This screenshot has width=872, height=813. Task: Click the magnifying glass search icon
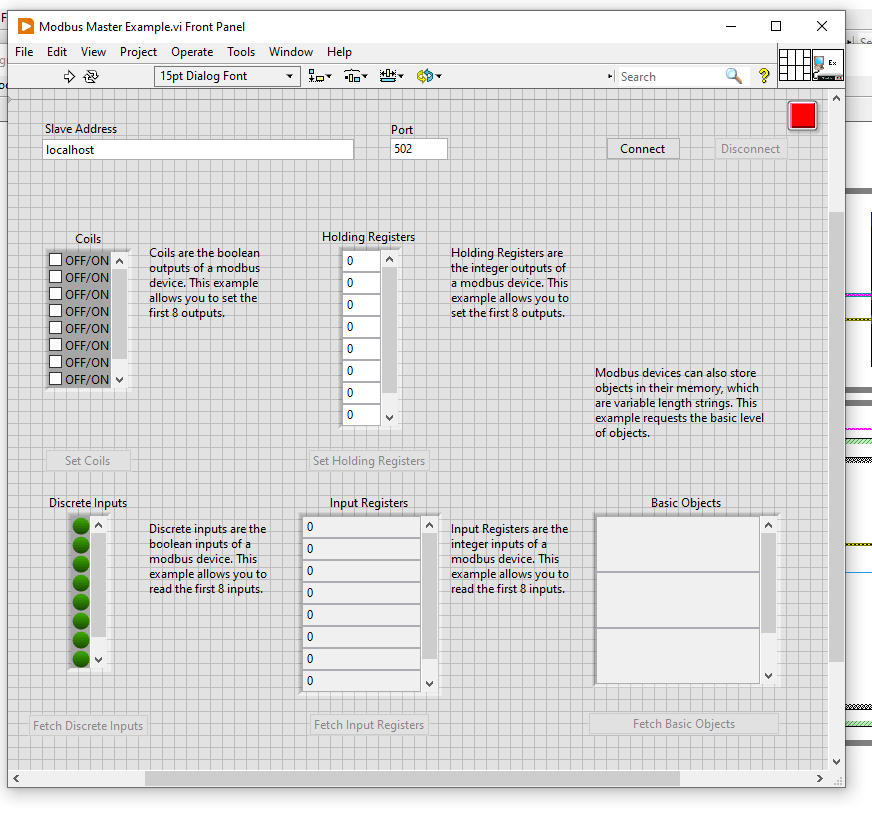coord(734,76)
